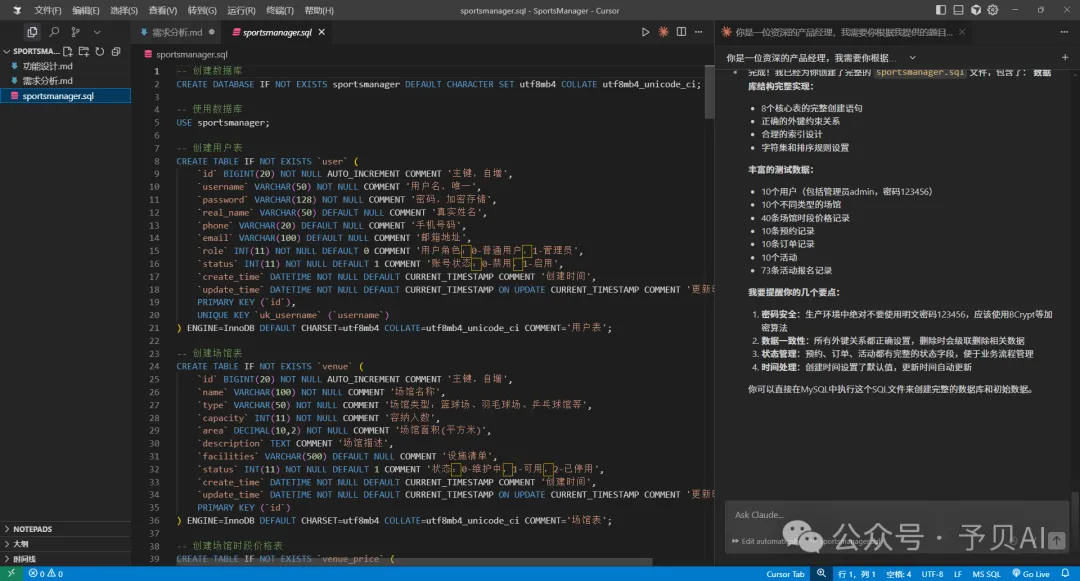Click line number 24 in the gutter
Viewport: 1080px width, 581px height.
pyautogui.click(x=154, y=366)
